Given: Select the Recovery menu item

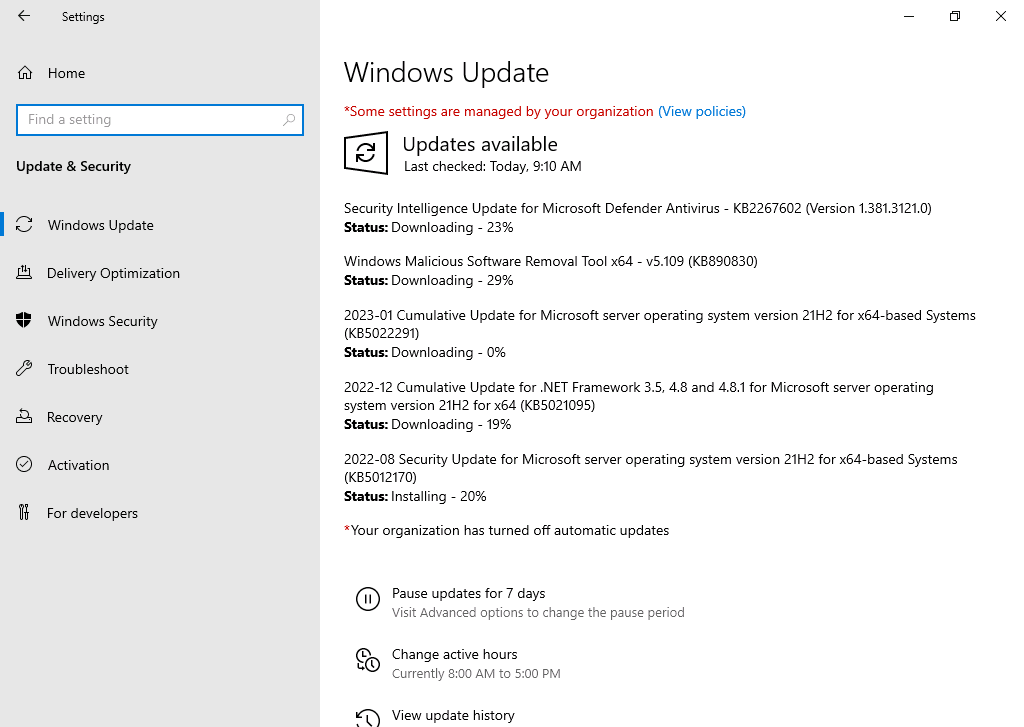Looking at the screenshot, I should point(74,417).
